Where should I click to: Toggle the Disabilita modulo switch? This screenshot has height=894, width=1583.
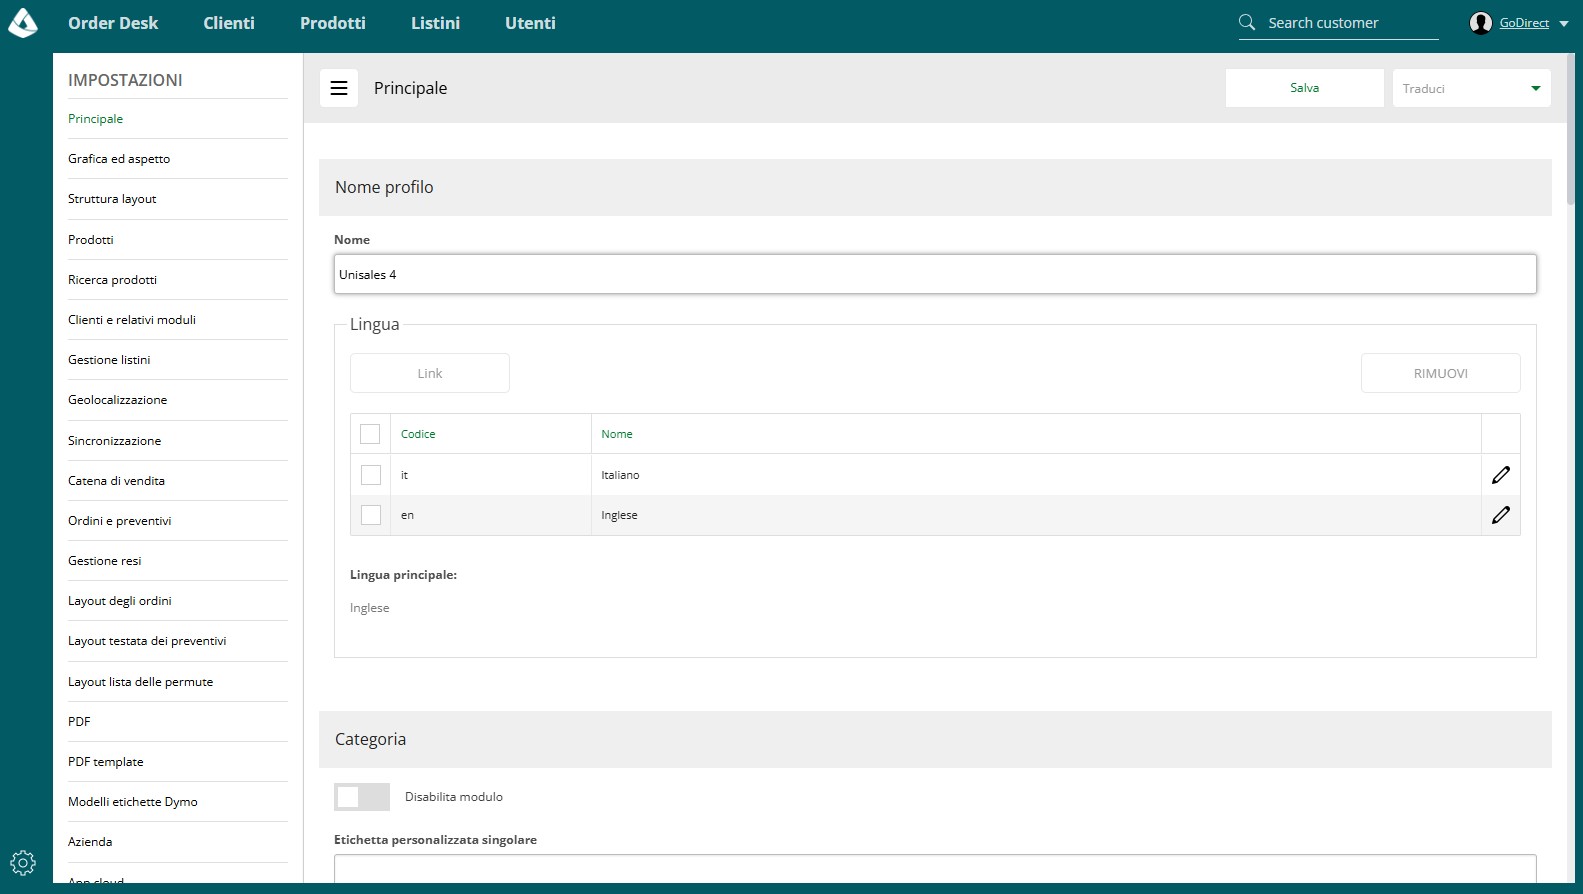tap(362, 797)
